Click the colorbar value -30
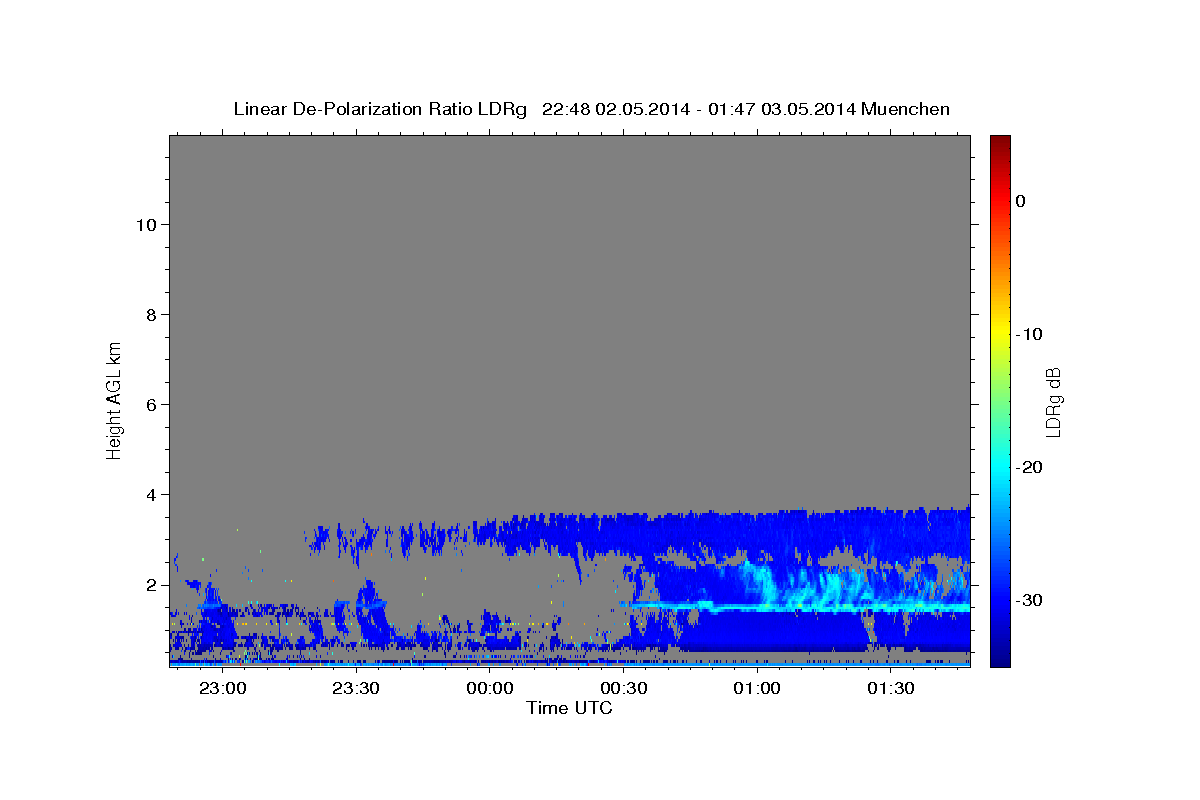The width and height of the screenshot is (1200, 800). click(x=1030, y=600)
